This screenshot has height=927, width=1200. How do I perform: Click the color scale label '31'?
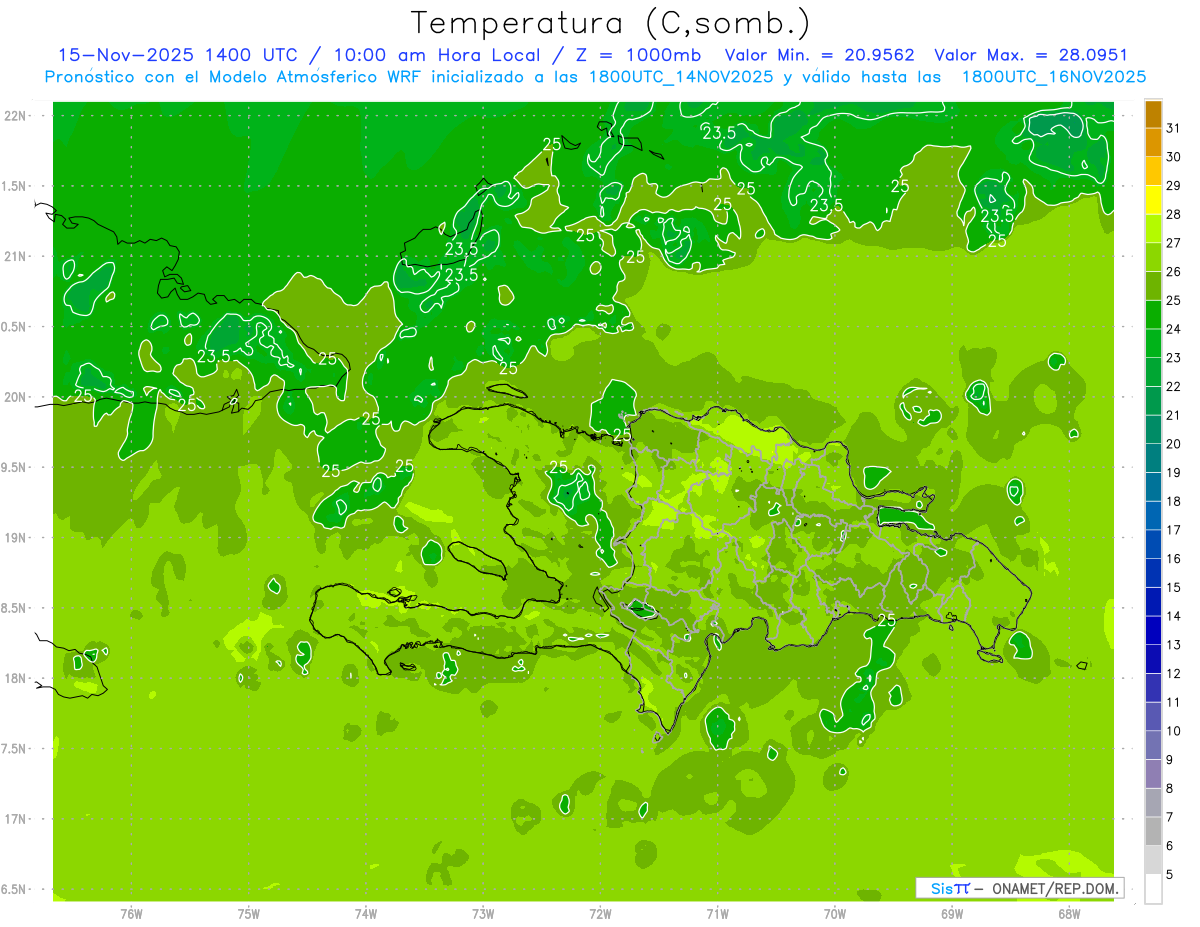[x=1174, y=128]
